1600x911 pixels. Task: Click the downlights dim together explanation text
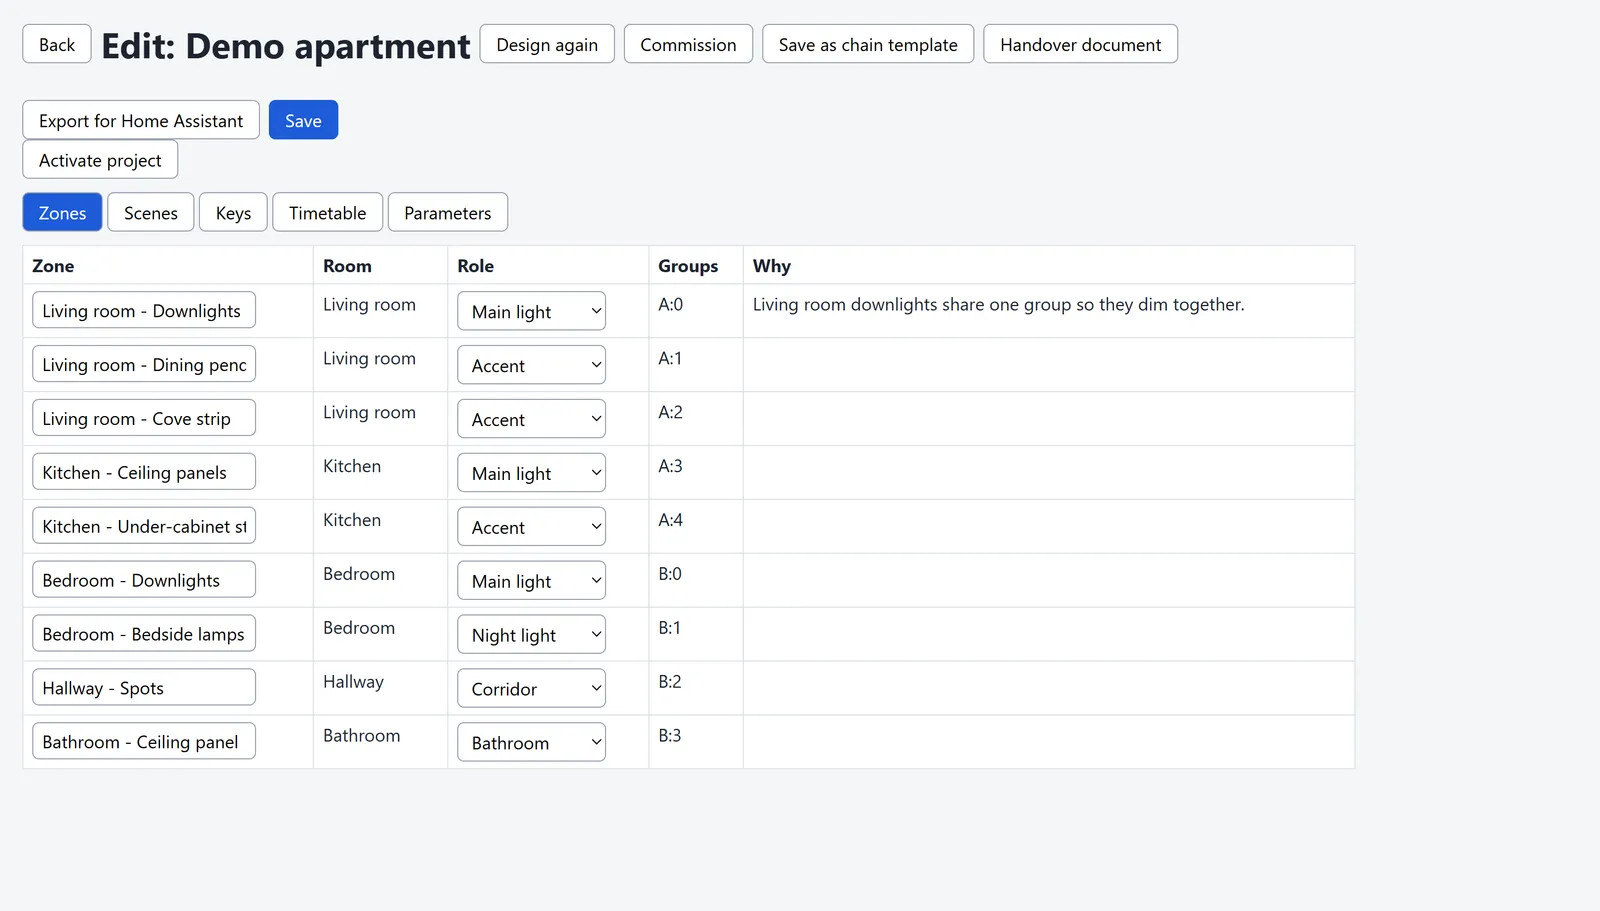(x=998, y=304)
